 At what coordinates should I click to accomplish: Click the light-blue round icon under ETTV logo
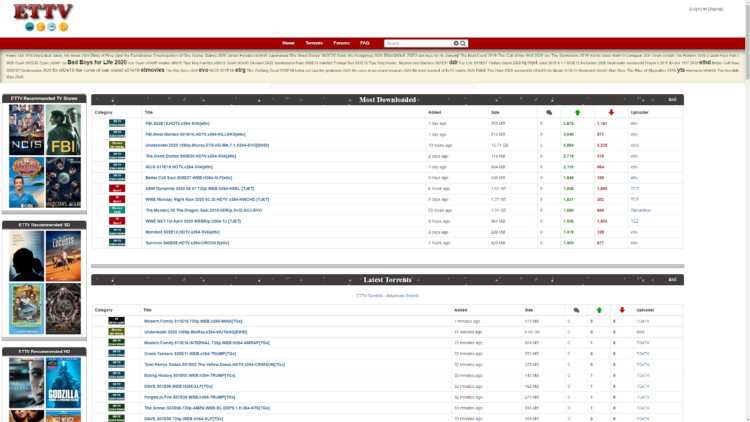(x=52, y=27)
